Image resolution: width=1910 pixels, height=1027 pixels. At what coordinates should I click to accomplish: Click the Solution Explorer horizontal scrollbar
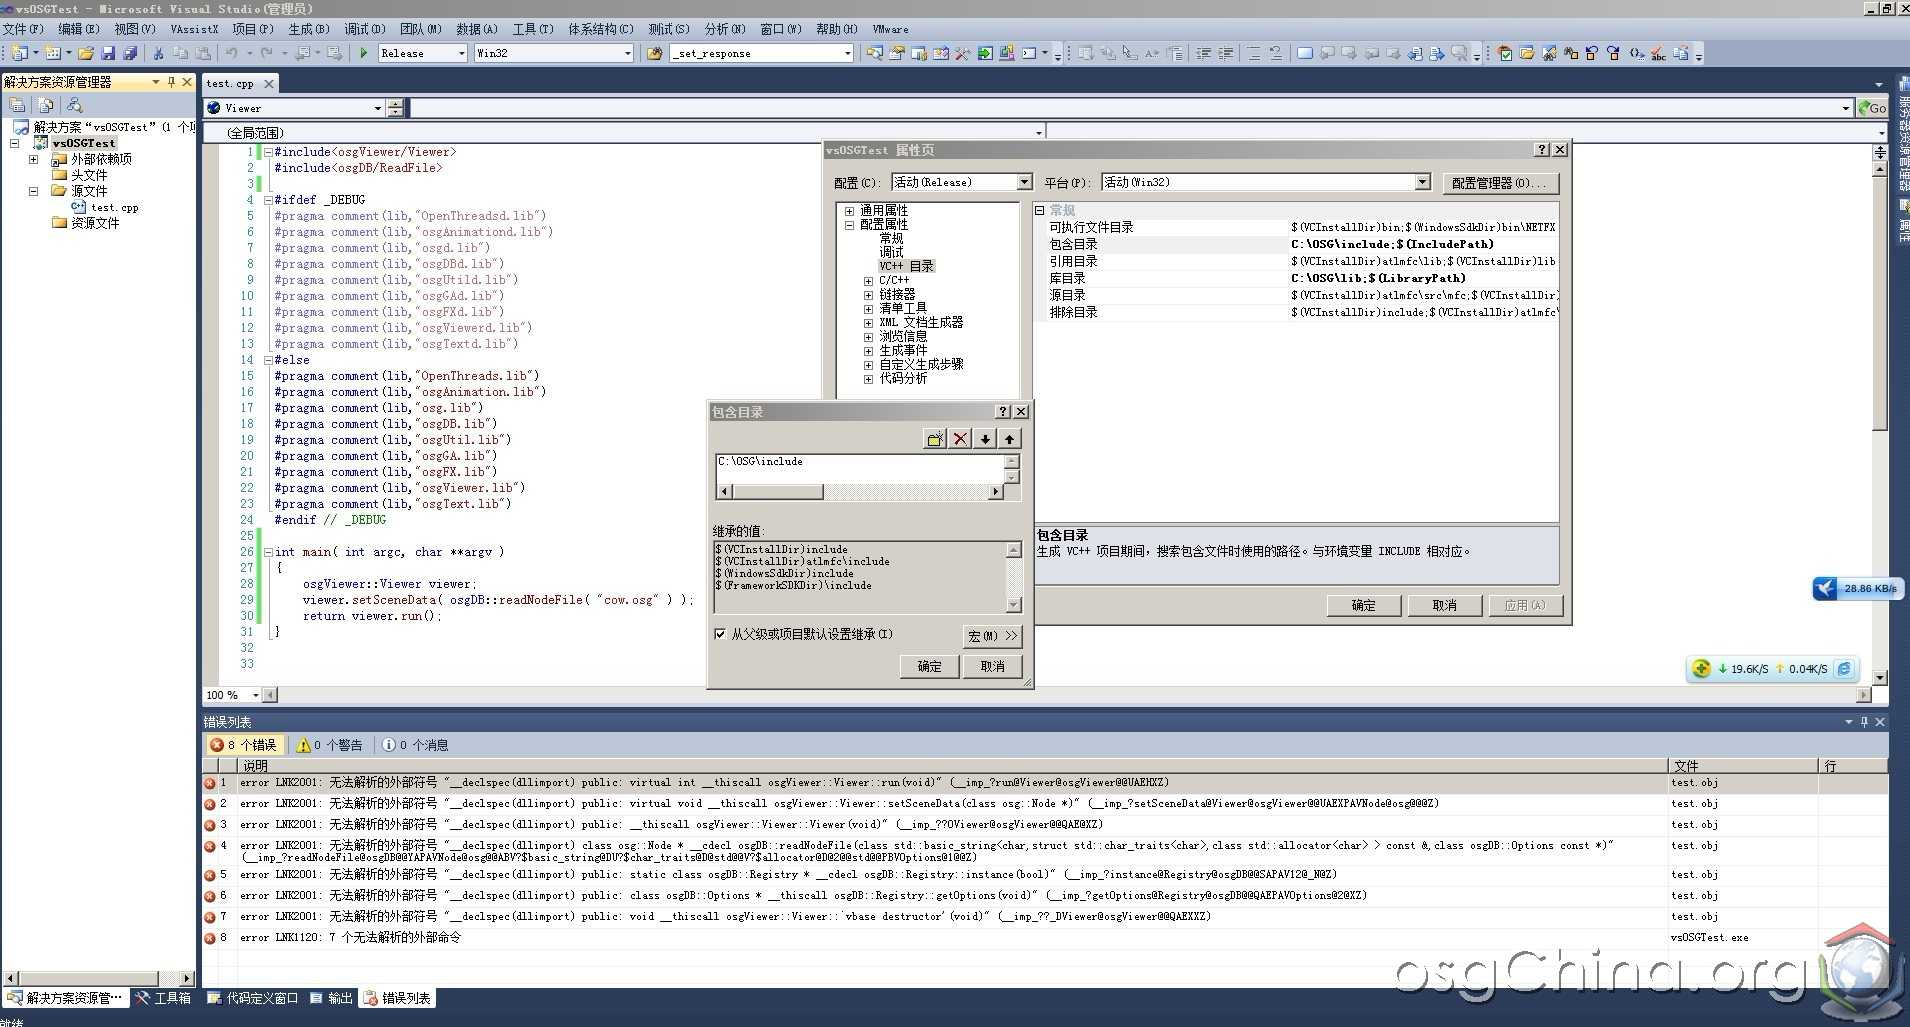pos(89,978)
